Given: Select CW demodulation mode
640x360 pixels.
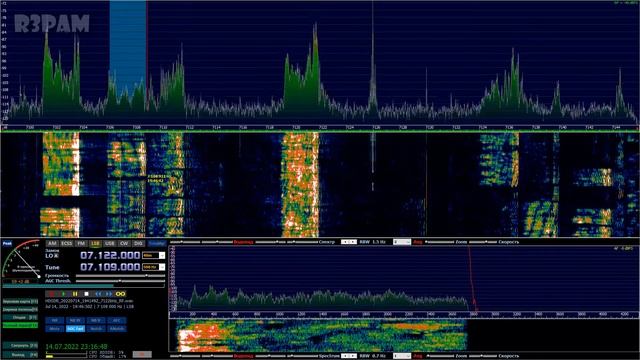Looking at the screenshot, I should pos(124,244).
